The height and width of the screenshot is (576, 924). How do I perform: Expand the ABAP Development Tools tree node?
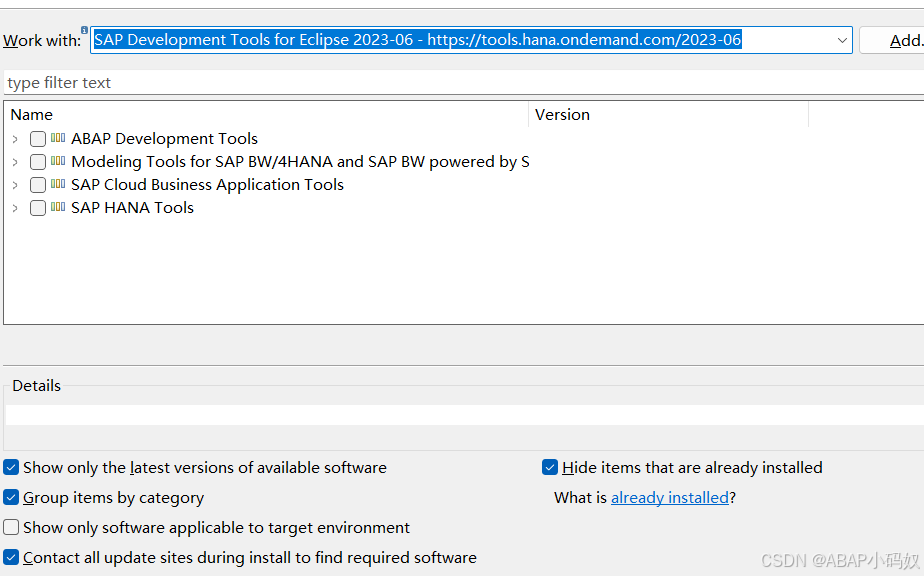tap(15, 139)
